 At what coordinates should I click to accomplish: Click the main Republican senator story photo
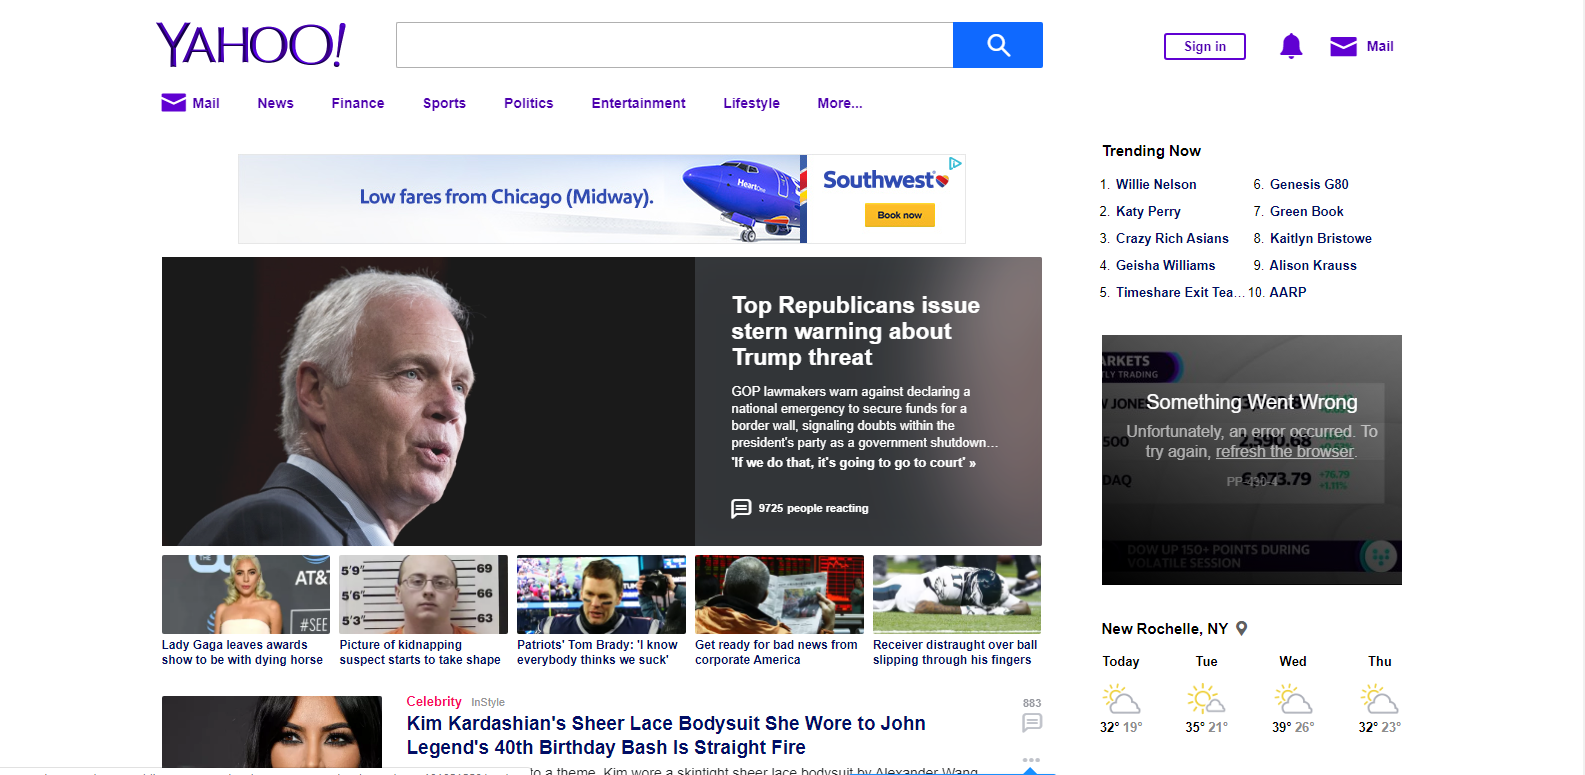(x=428, y=401)
